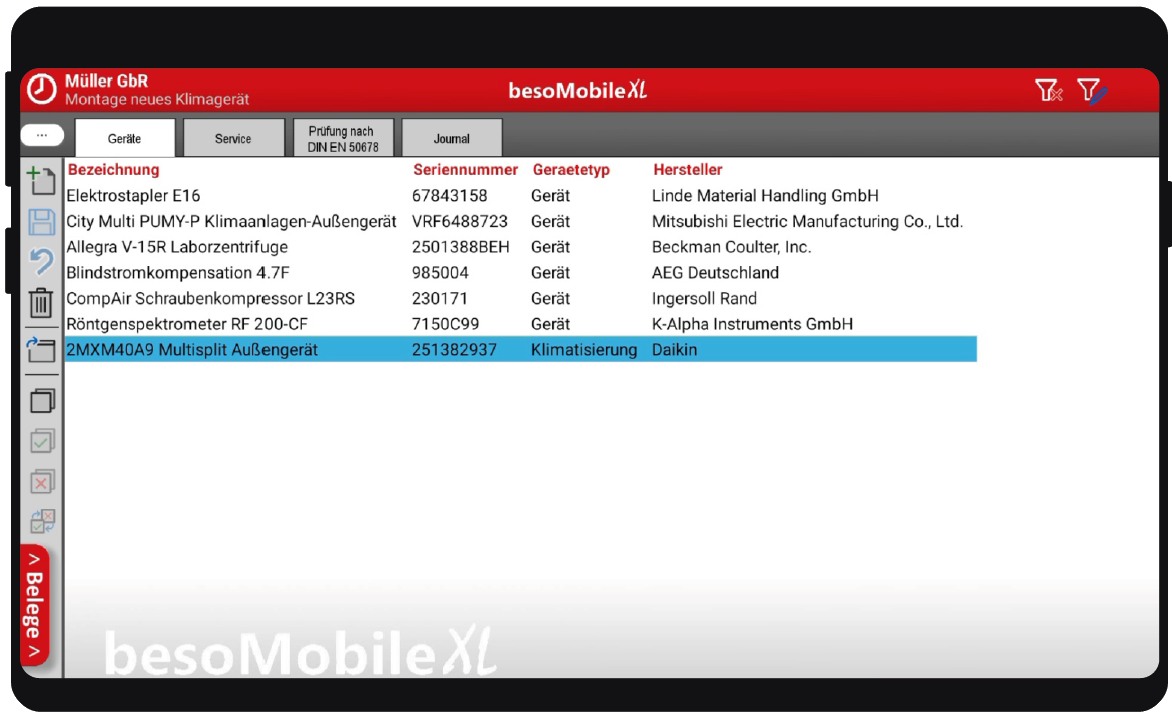Undo changes with curved arrow icon
Screen dimensions: 1172x717
click(41, 262)
